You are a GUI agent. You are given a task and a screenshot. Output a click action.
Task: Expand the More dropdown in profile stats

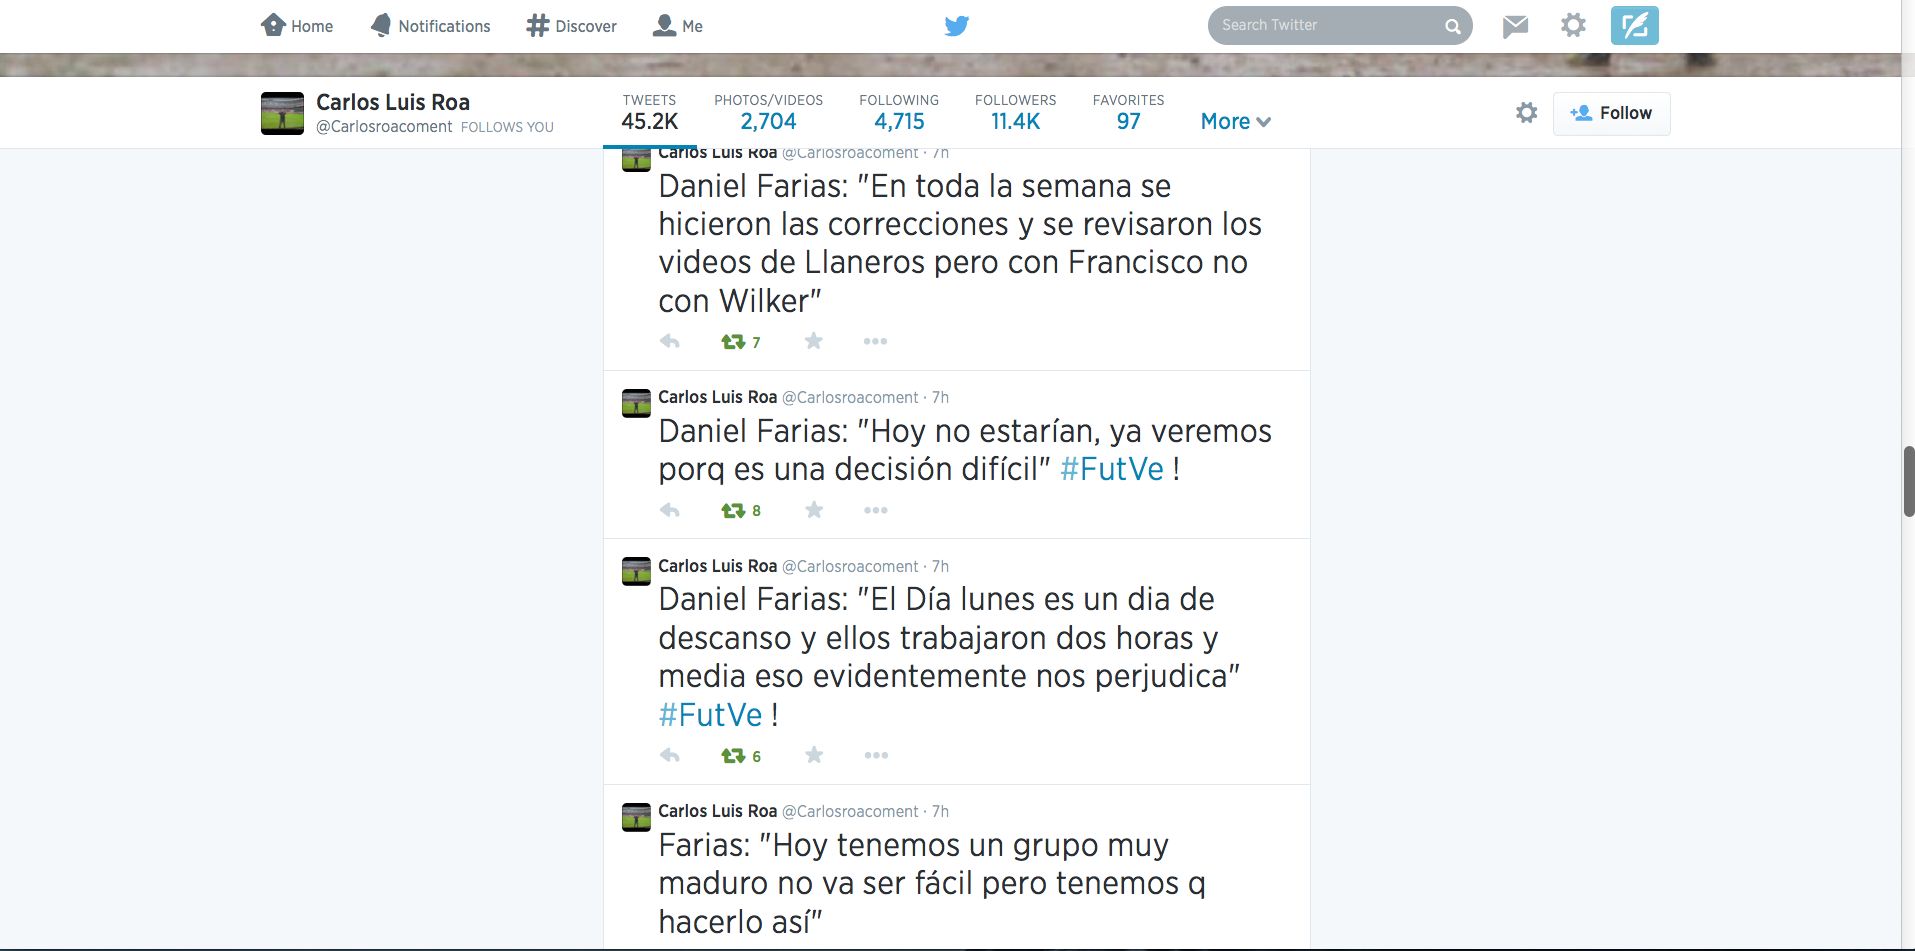(x=1236, y=121)
